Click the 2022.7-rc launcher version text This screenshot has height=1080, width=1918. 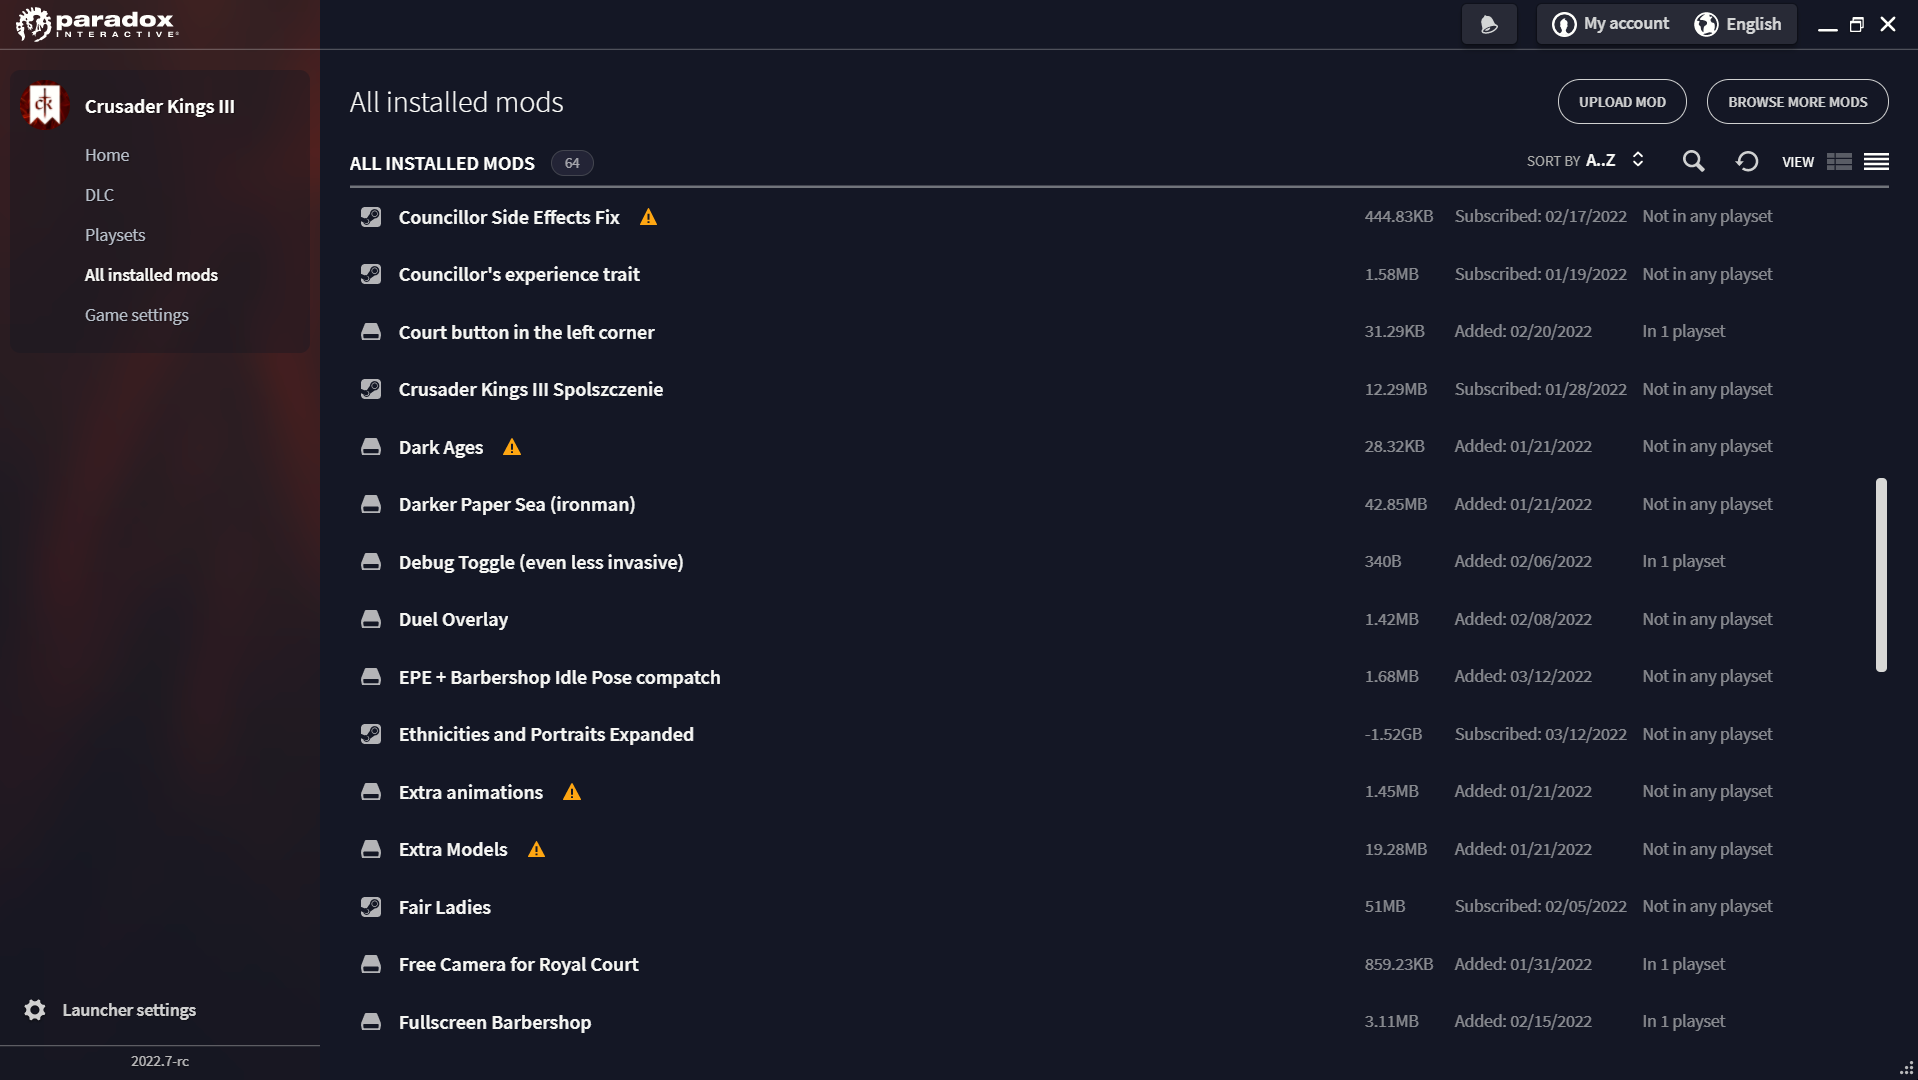pos(160,1061)
